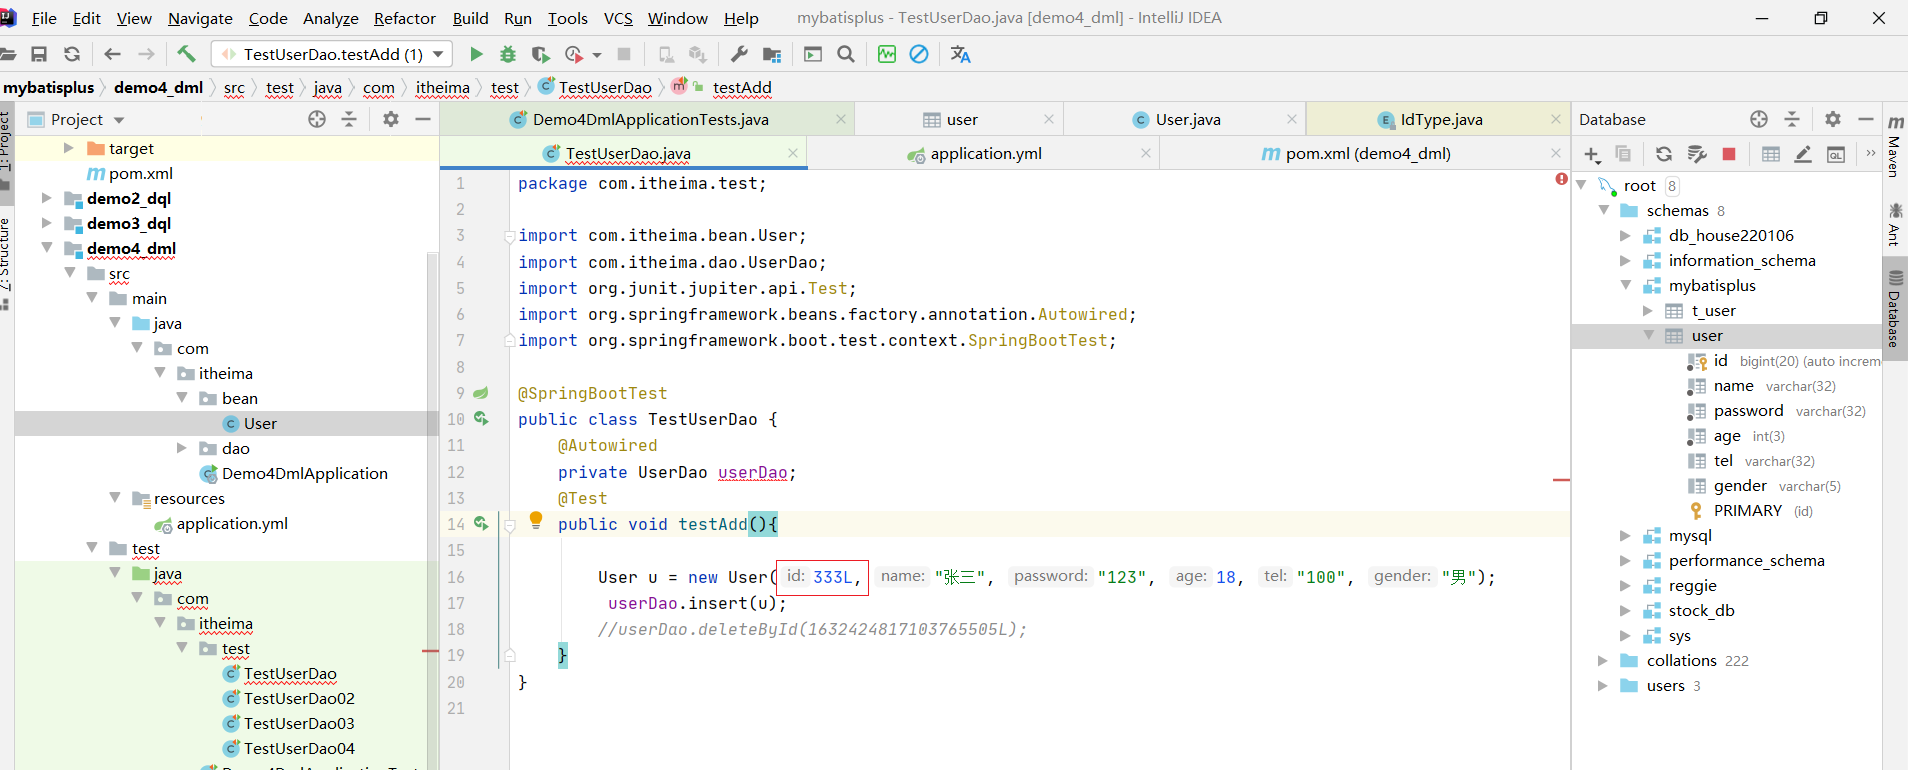Expand the target folder
Screen dimensions: 1908x770
pos(68,148)
